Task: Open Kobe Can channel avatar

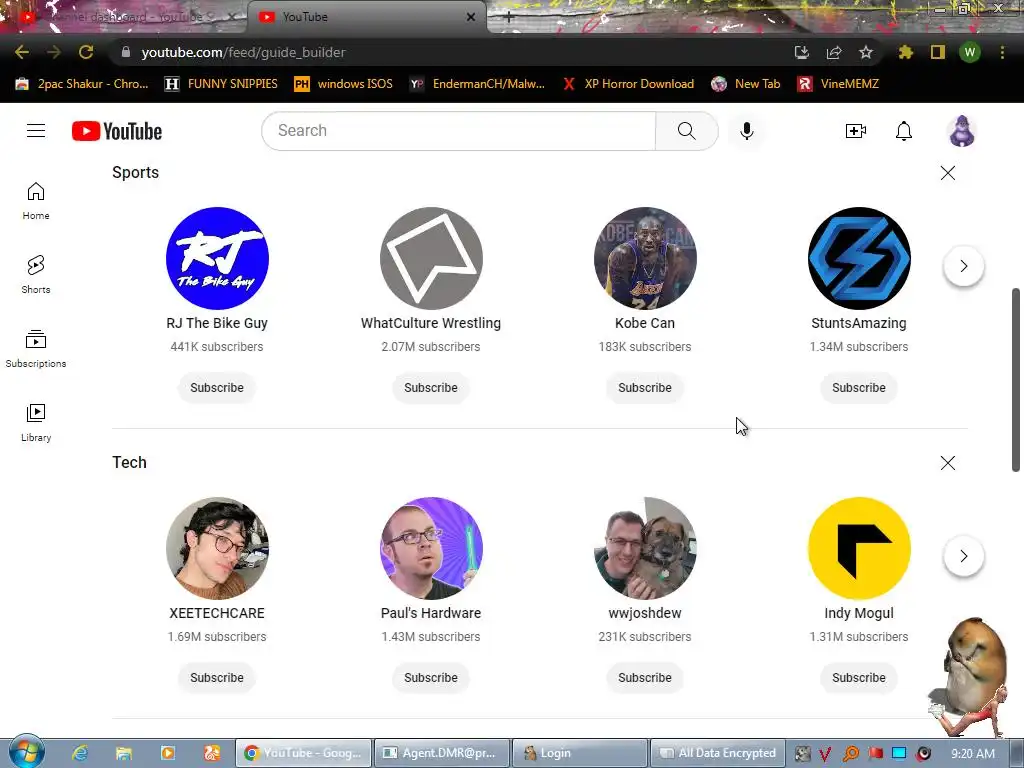Action: (x=645, y=258)
